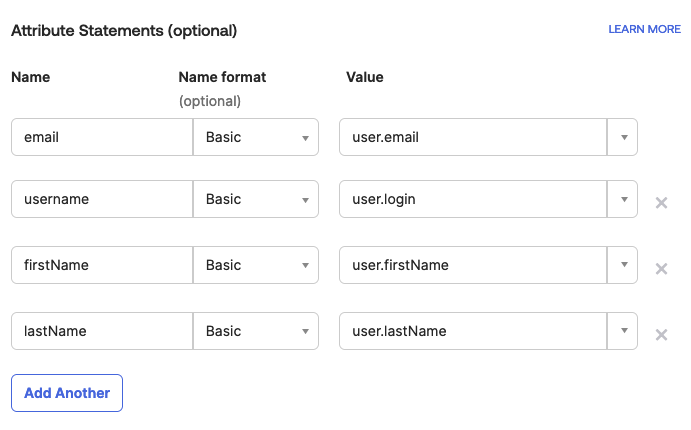Open the Name format dropdown for email

[256, 138]
